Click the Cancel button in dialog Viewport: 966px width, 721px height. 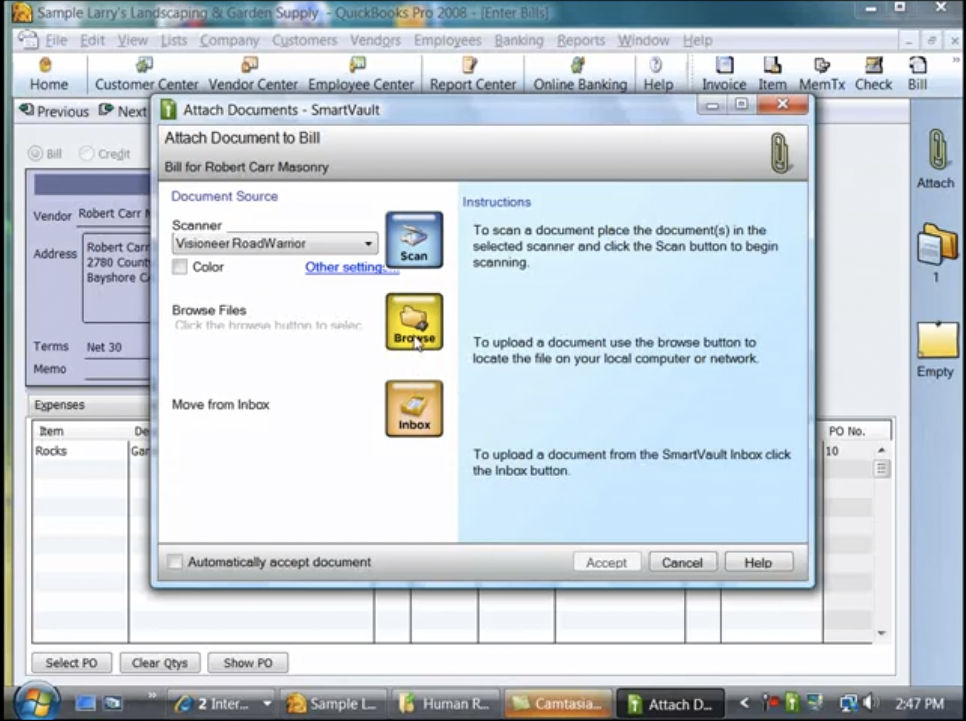(682, 562)
